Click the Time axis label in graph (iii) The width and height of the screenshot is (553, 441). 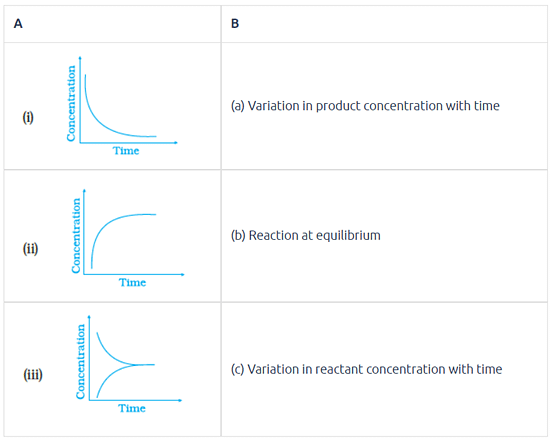[132, 408]
